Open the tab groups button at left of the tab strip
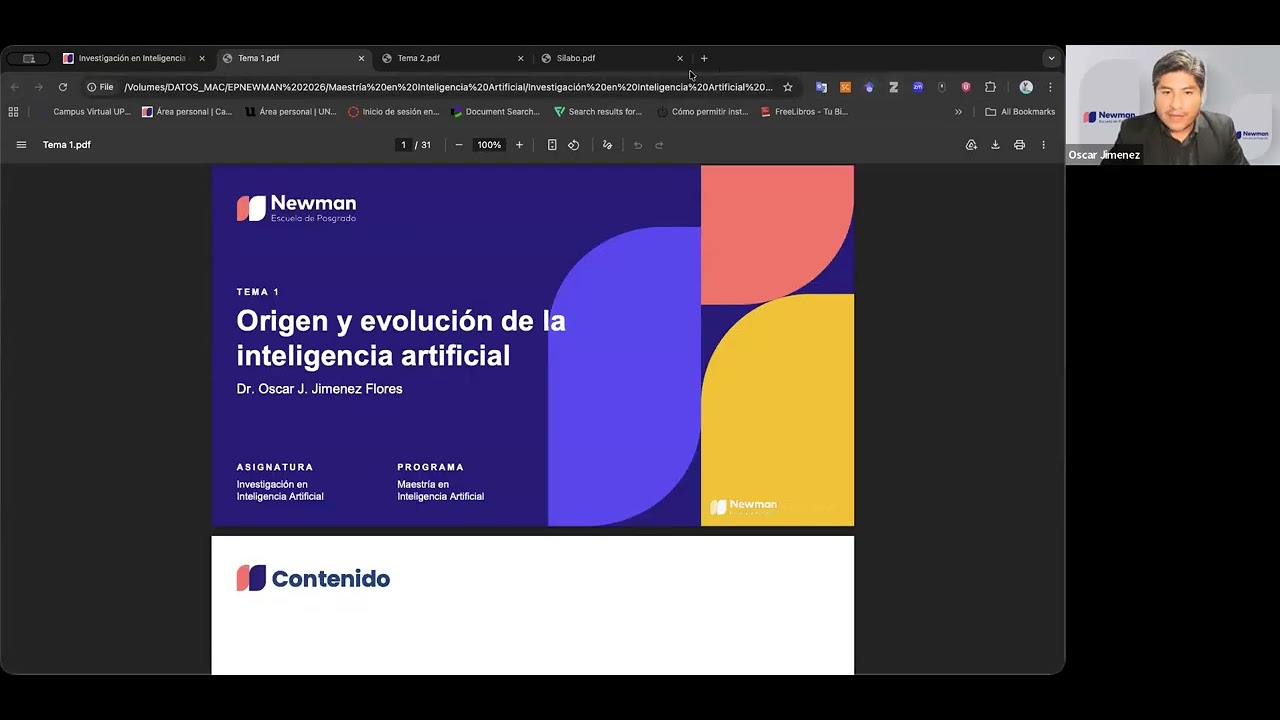Image resolution: width=1280 pixels, height=720 pixels. click(x=28, y=58)
